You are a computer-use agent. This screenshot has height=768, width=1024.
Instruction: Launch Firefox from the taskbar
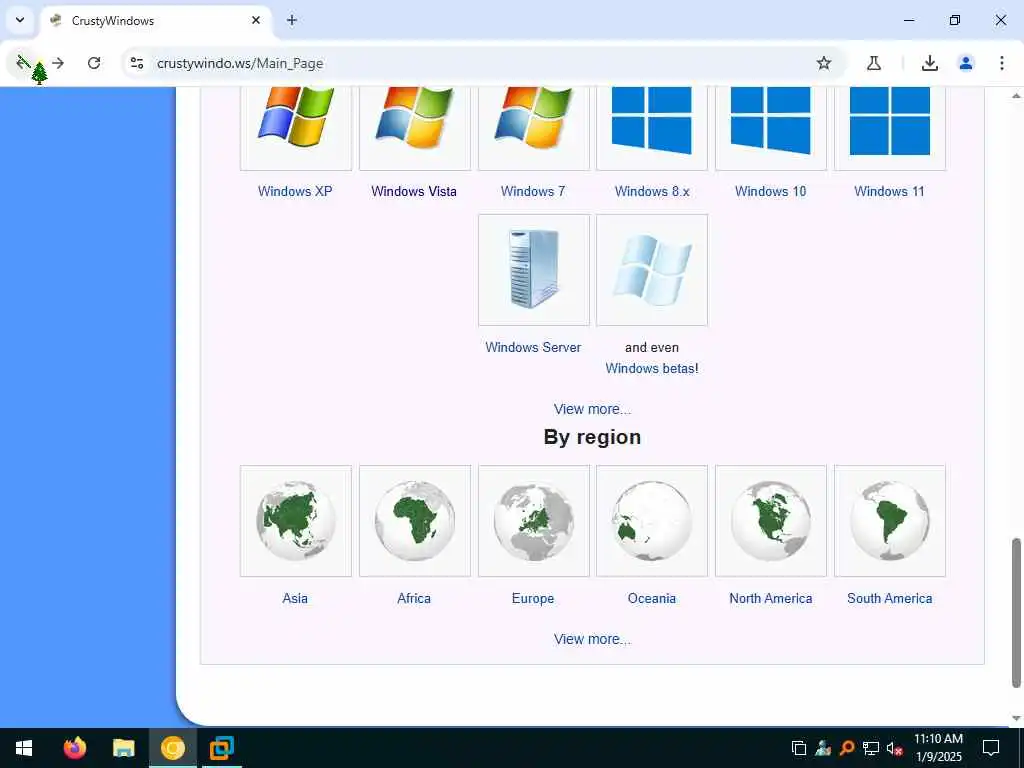click(x=74, y=748)
